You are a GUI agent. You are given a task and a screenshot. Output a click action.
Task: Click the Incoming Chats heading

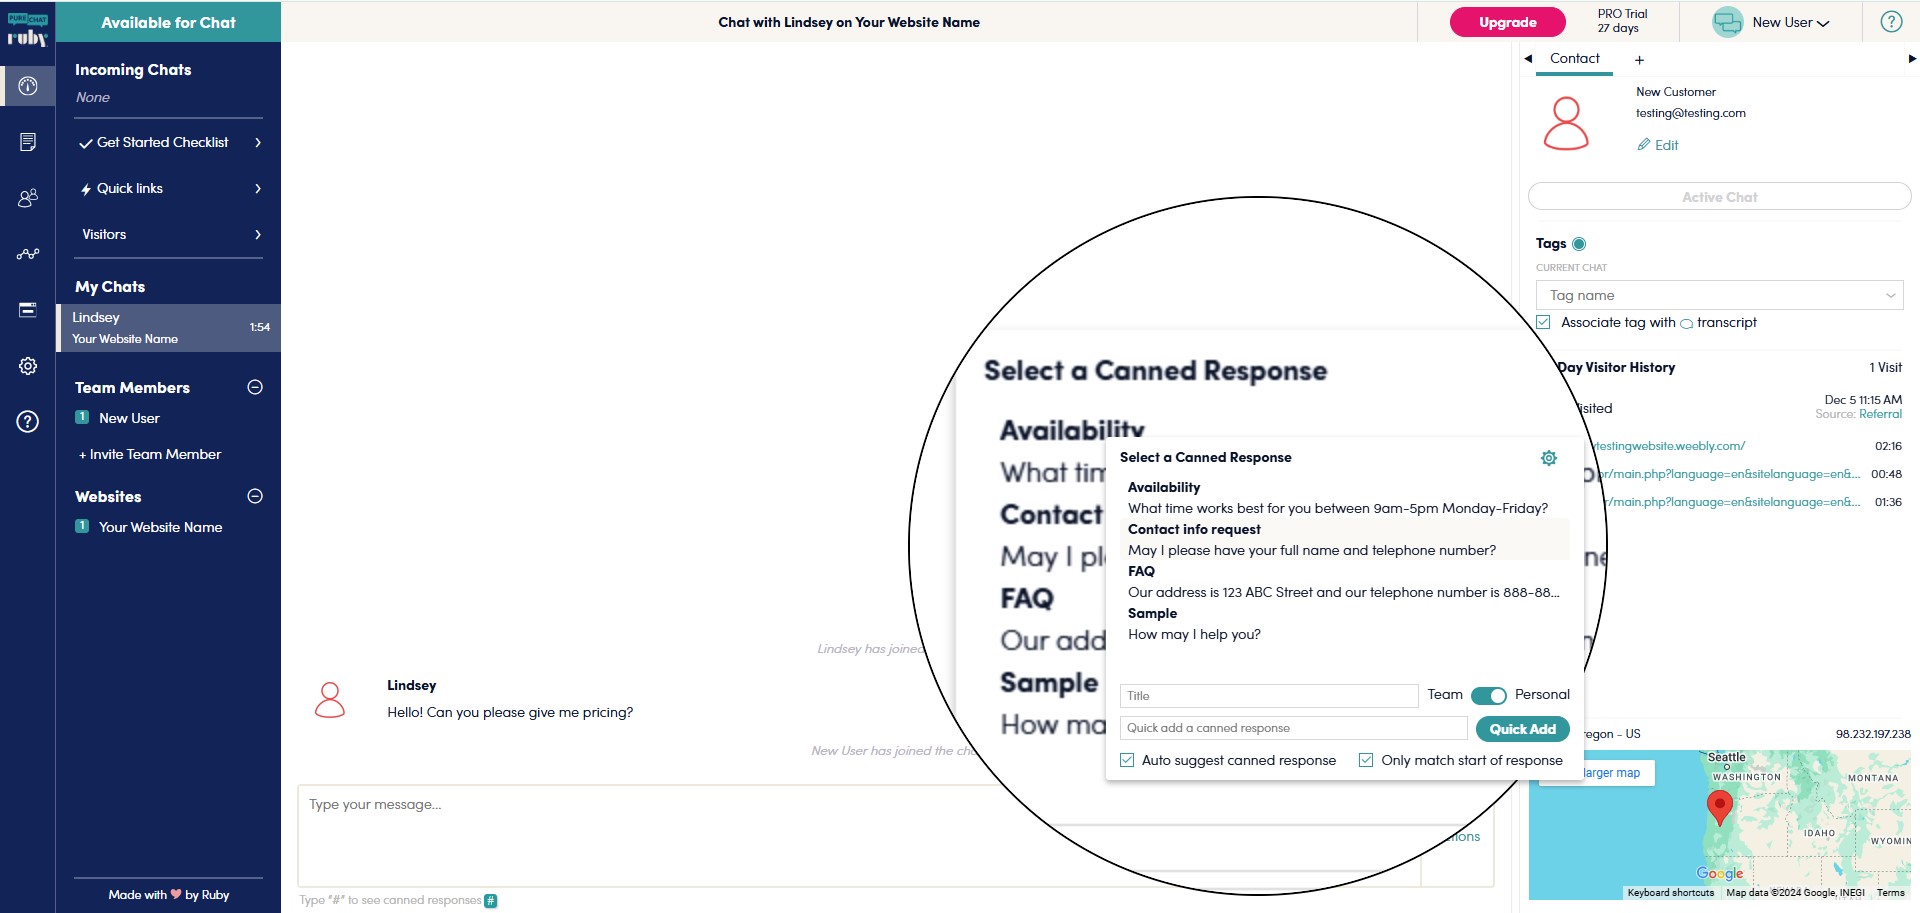click(133, 70)
